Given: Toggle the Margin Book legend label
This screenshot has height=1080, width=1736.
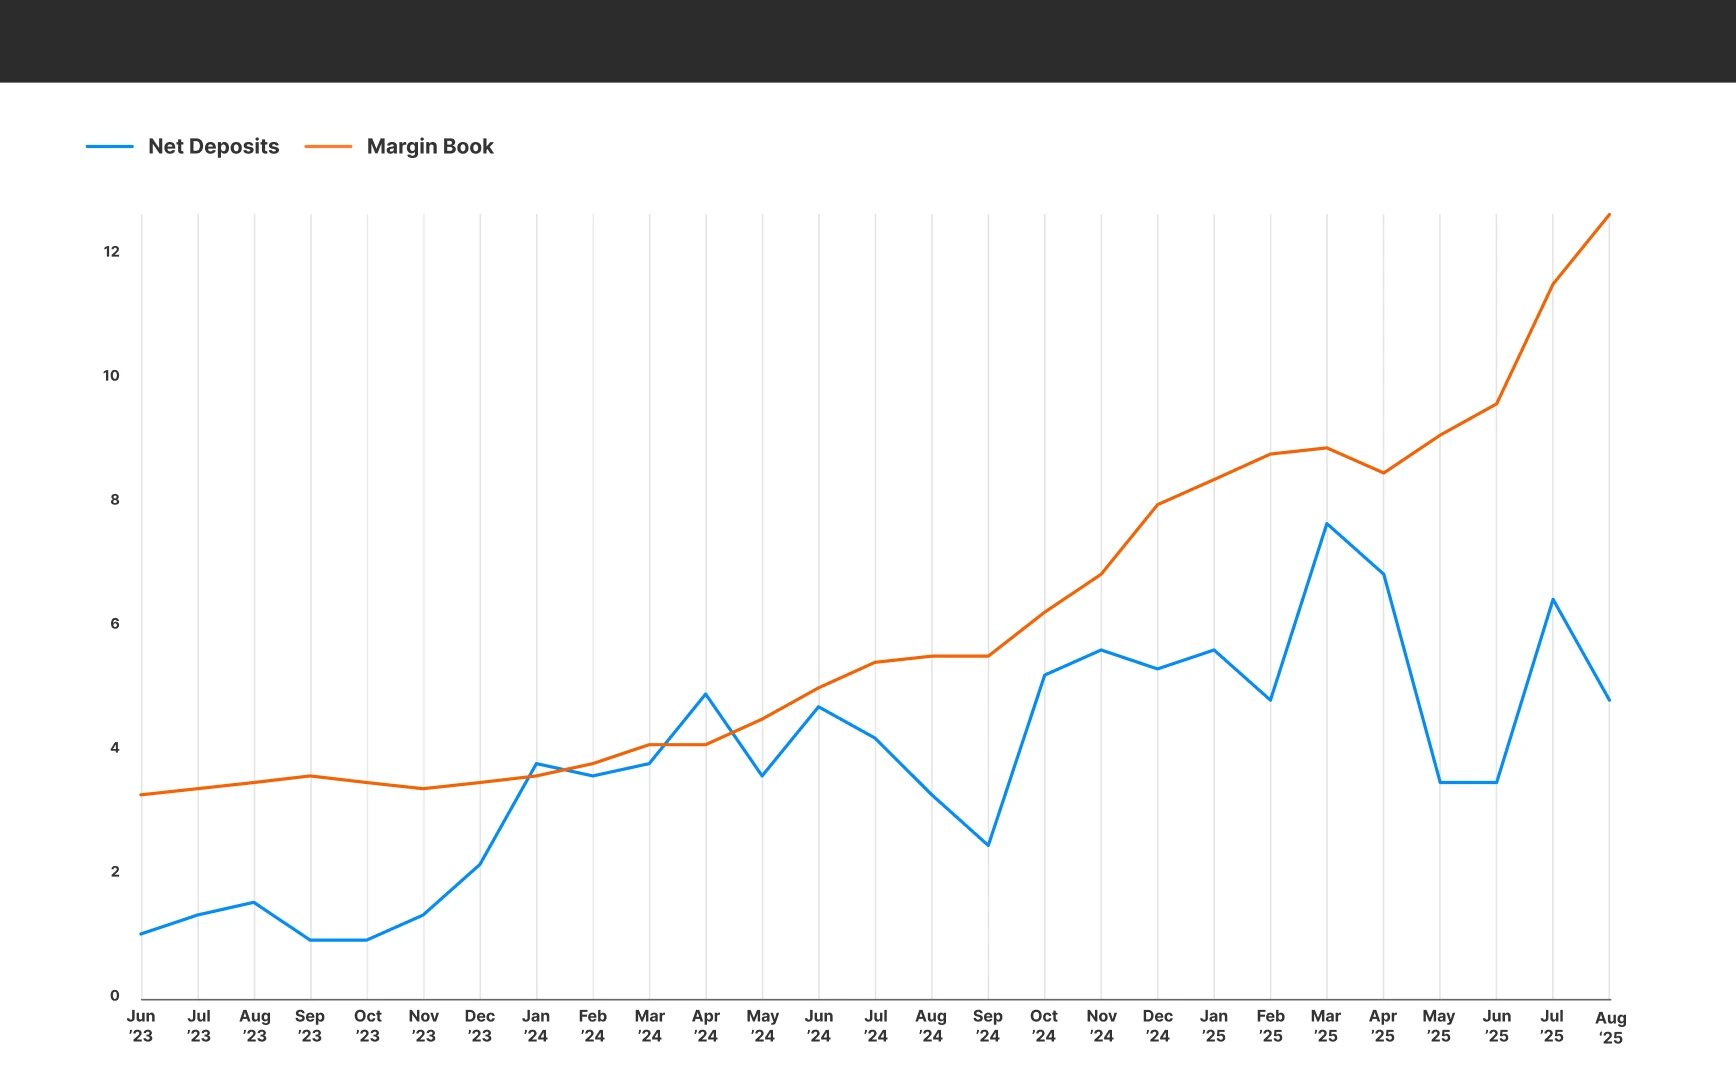Looking at the screenshot, I should point(430,146).
